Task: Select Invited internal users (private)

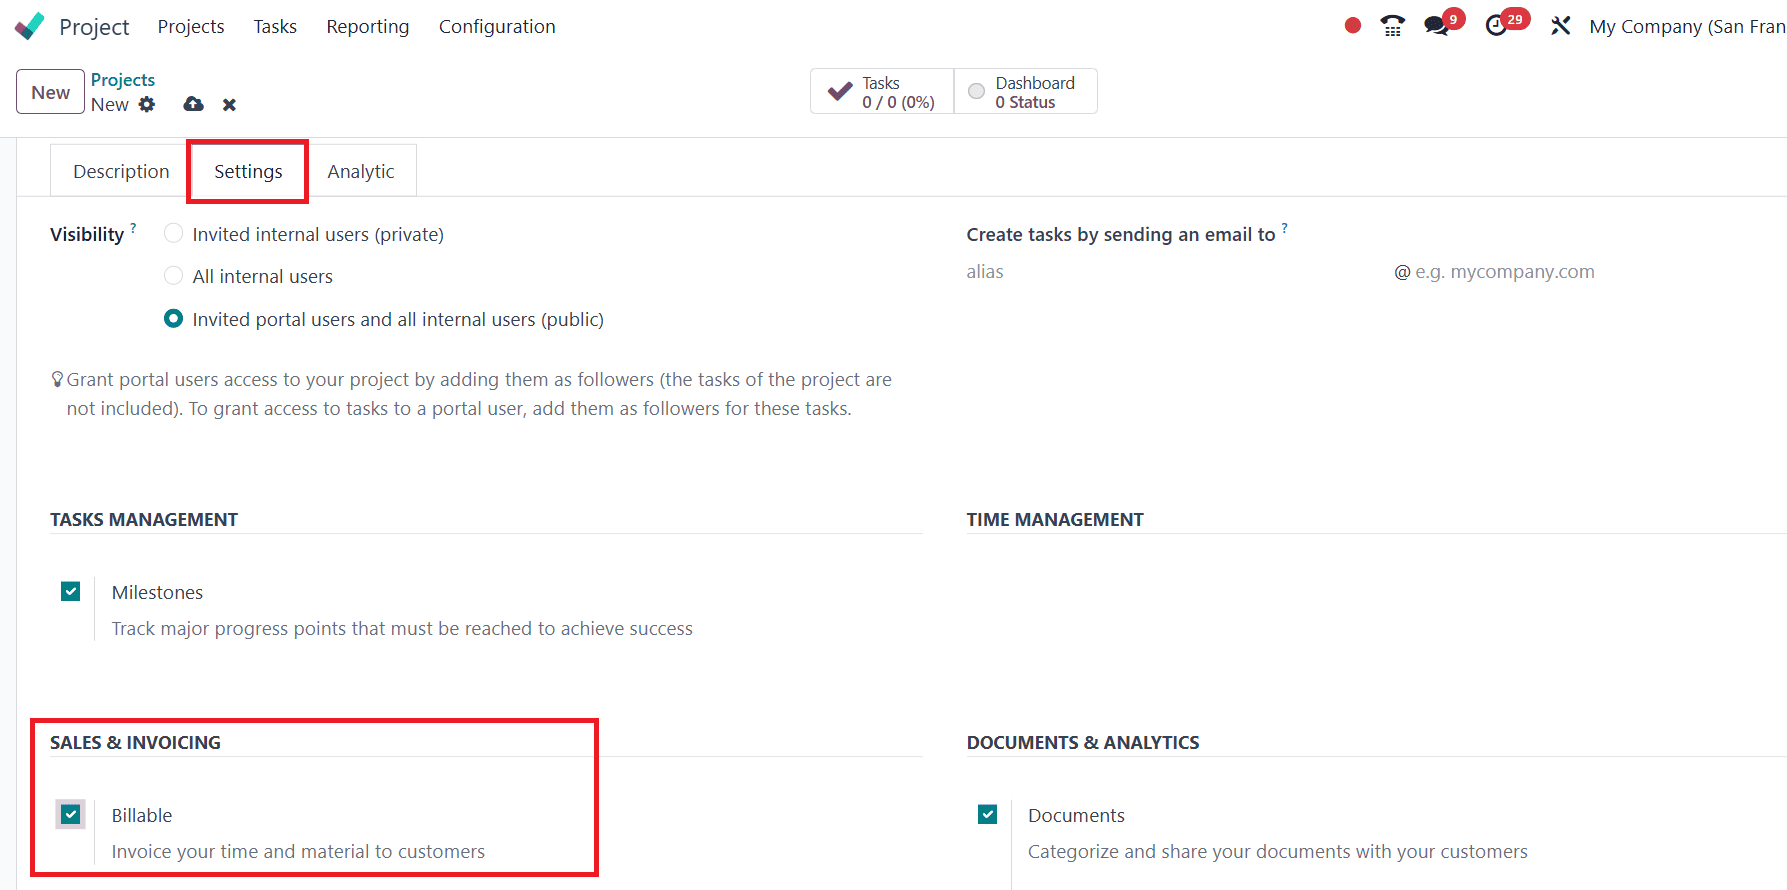Action: 173,233
